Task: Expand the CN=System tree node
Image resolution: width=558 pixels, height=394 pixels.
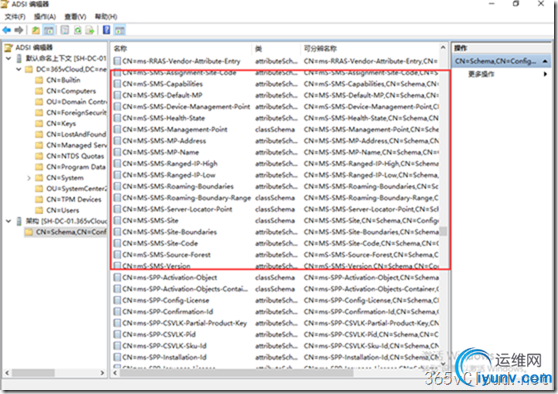Action: click(x=29, y=178)
